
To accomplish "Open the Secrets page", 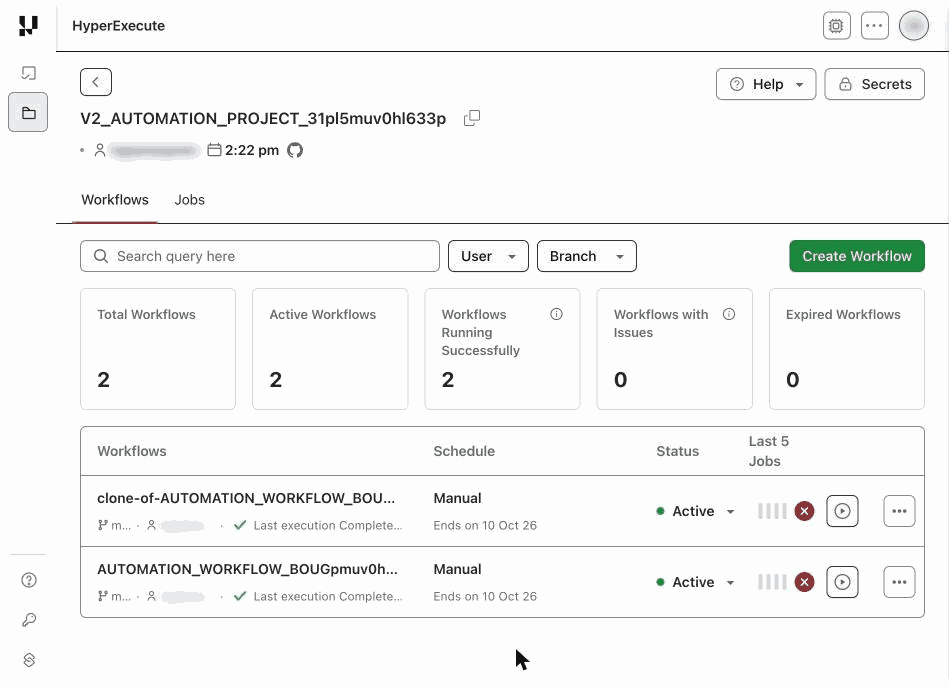I will click(874, 84).
